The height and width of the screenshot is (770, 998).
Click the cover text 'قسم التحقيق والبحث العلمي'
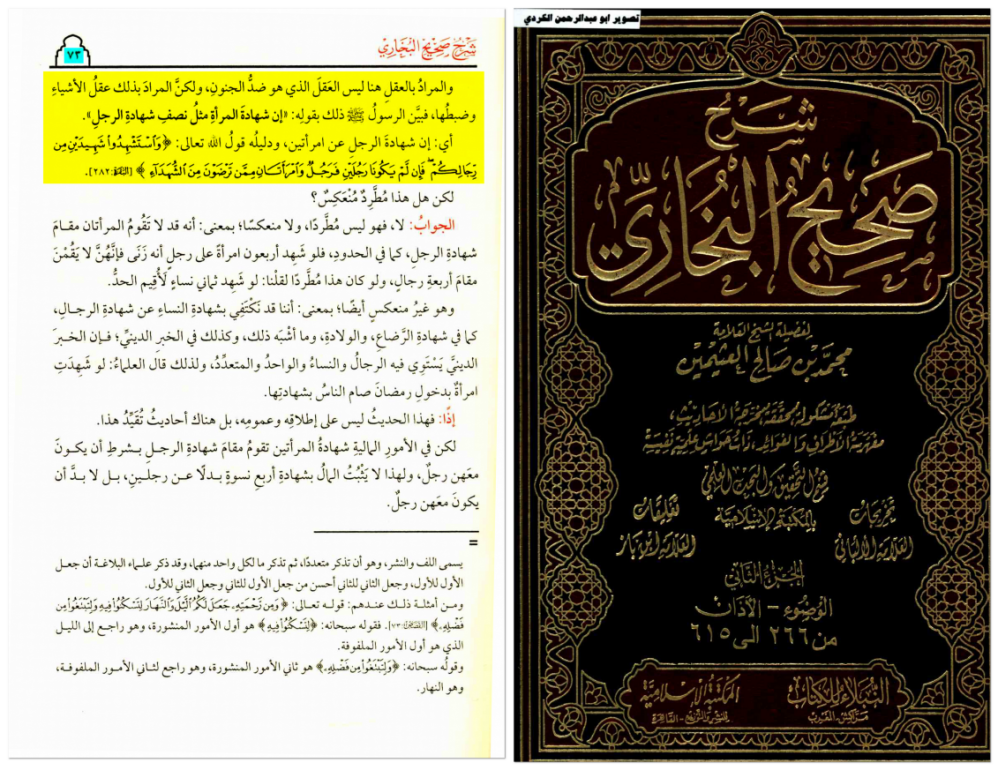point(764,484)
